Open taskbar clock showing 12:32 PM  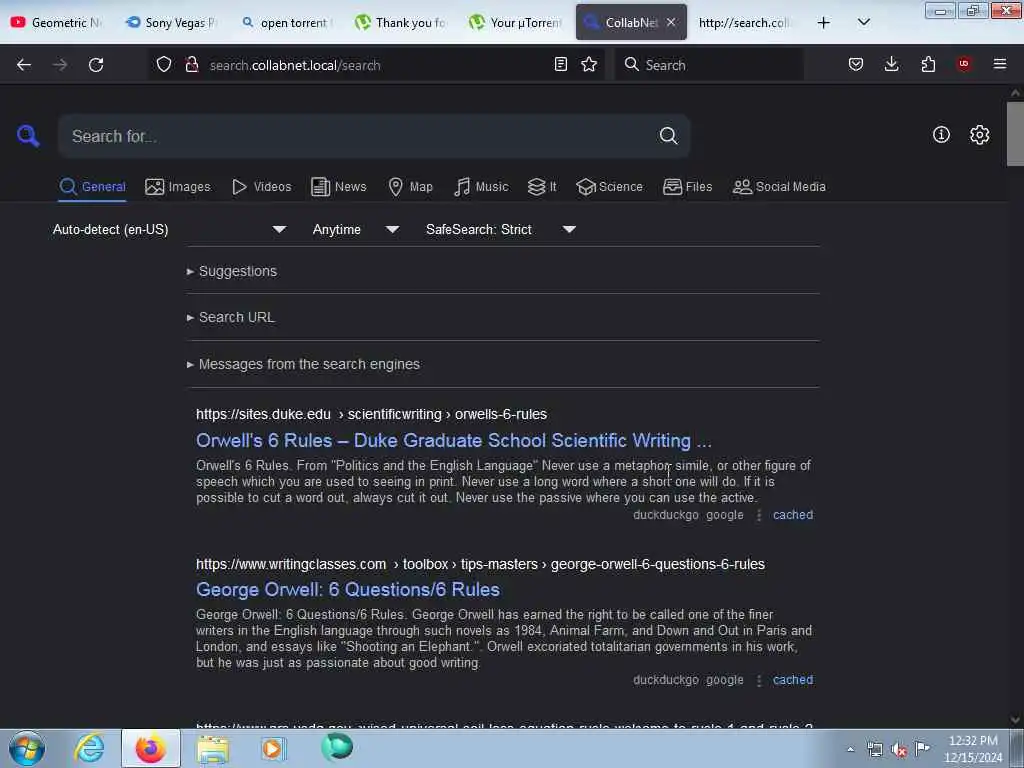point(973,749)
